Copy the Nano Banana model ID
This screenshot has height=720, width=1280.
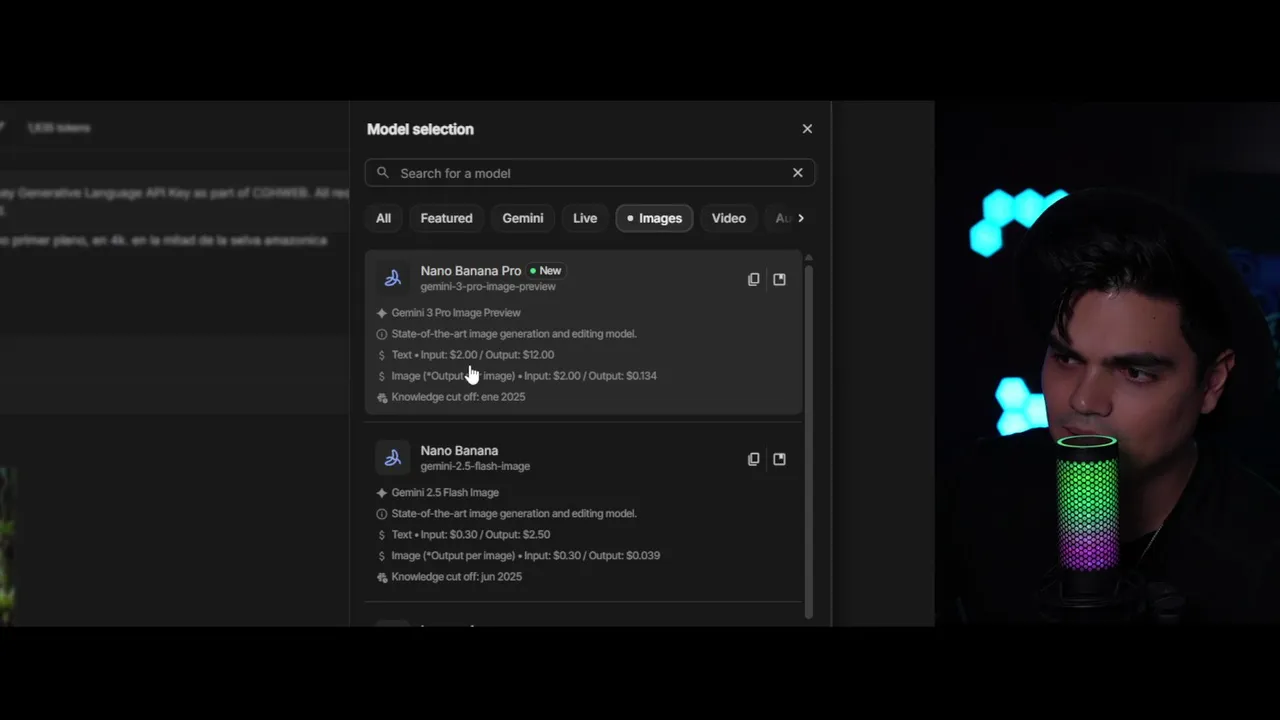(754, 459)
